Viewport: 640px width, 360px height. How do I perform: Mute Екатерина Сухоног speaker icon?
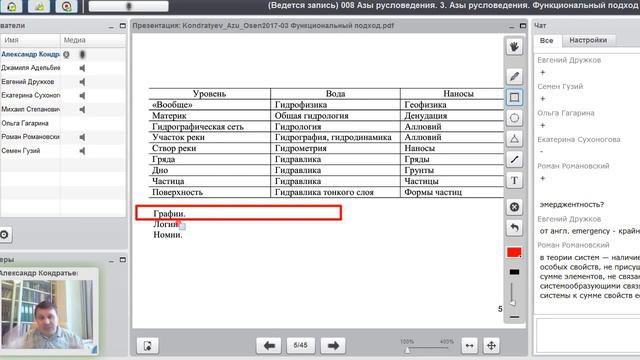[x=82, y=96]
